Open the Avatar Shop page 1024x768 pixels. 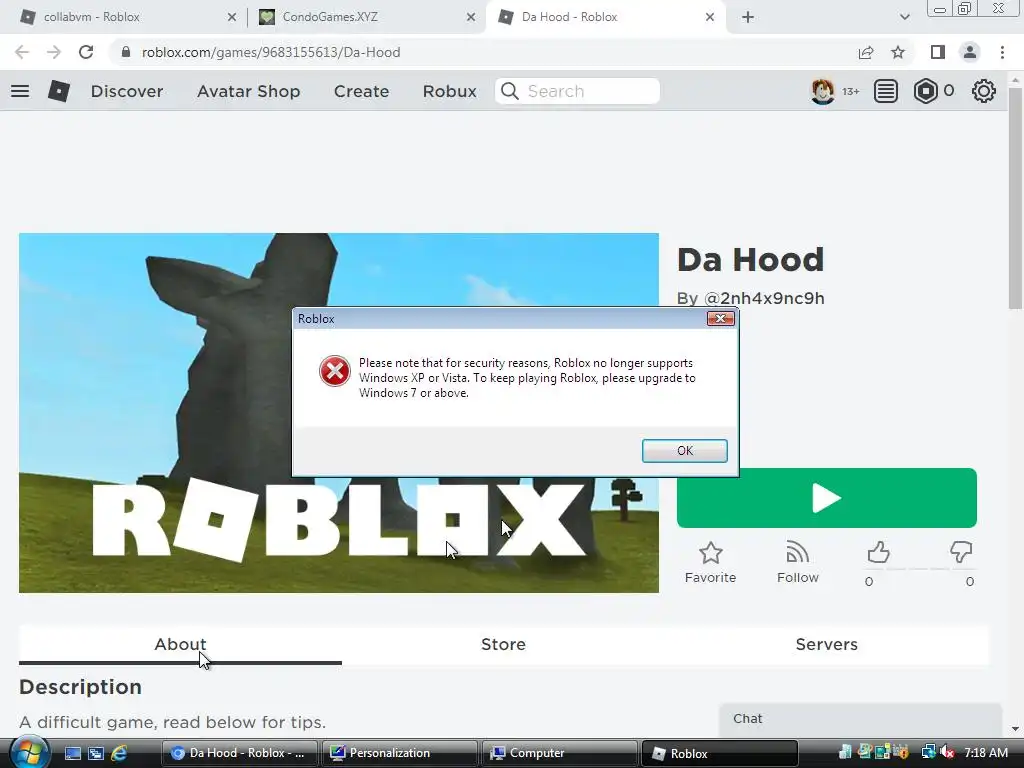click(x=248, y=91)
